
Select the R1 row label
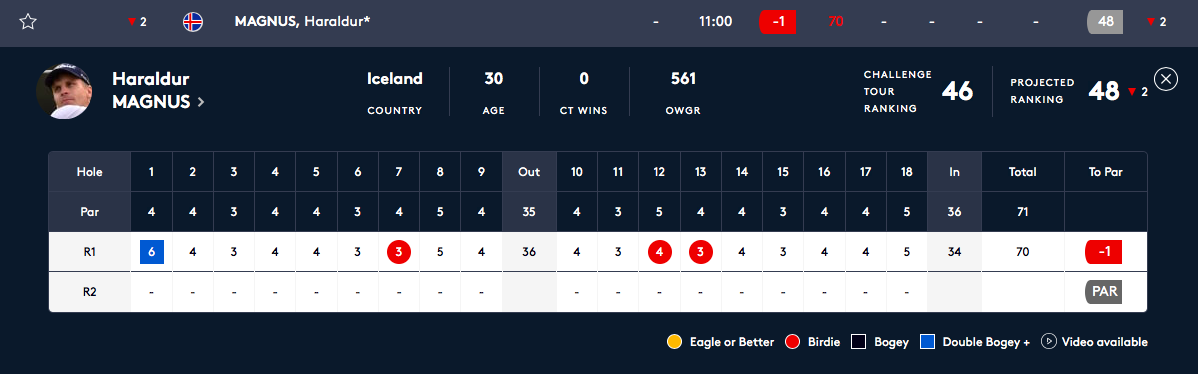point(89,252)
